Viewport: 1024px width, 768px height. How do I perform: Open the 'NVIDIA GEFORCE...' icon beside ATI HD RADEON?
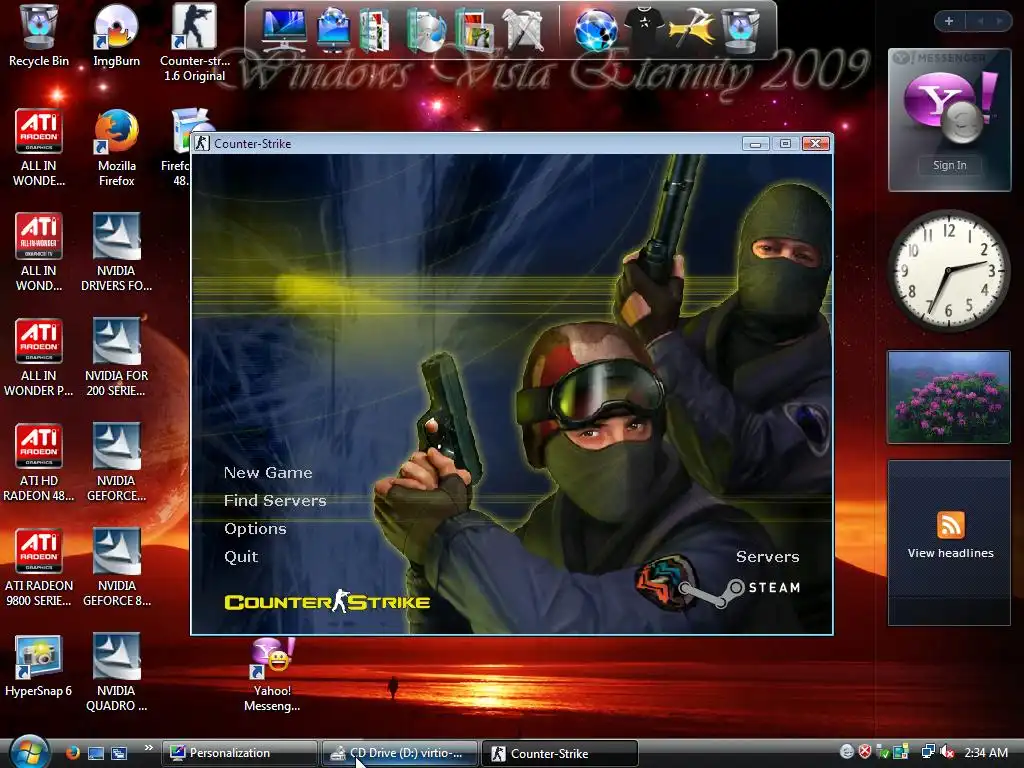(116, 463)
